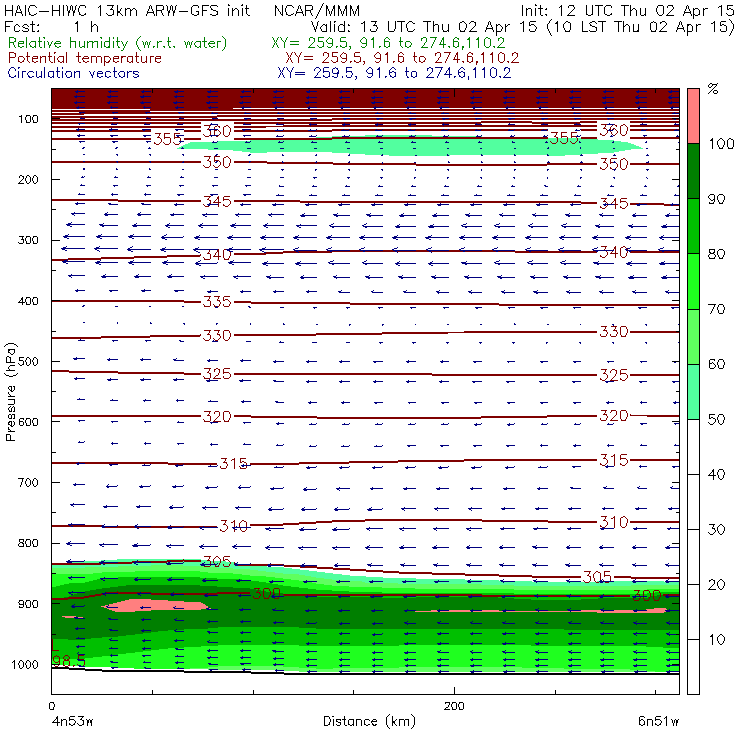Click the "(10 LST Thu 02 Apr 15)" text

point(641,27)
